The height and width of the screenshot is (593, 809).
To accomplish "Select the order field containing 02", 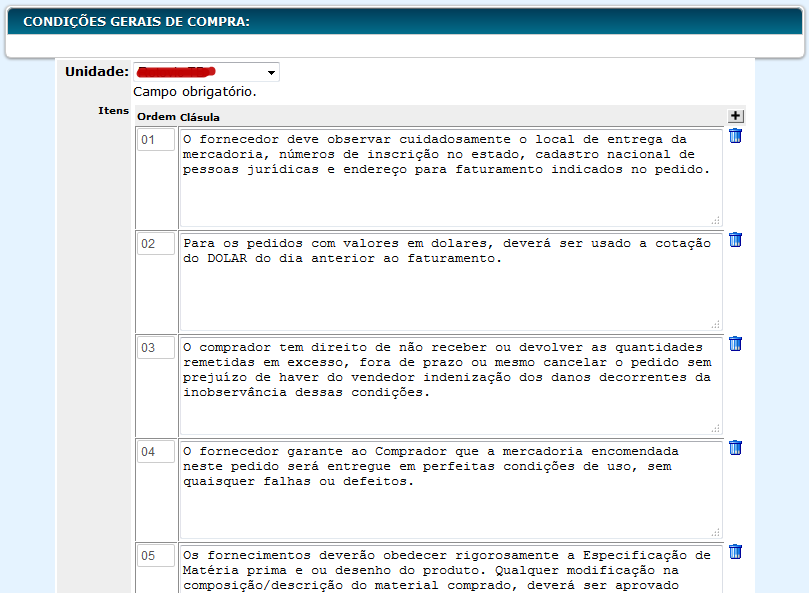I will [156, 244].
